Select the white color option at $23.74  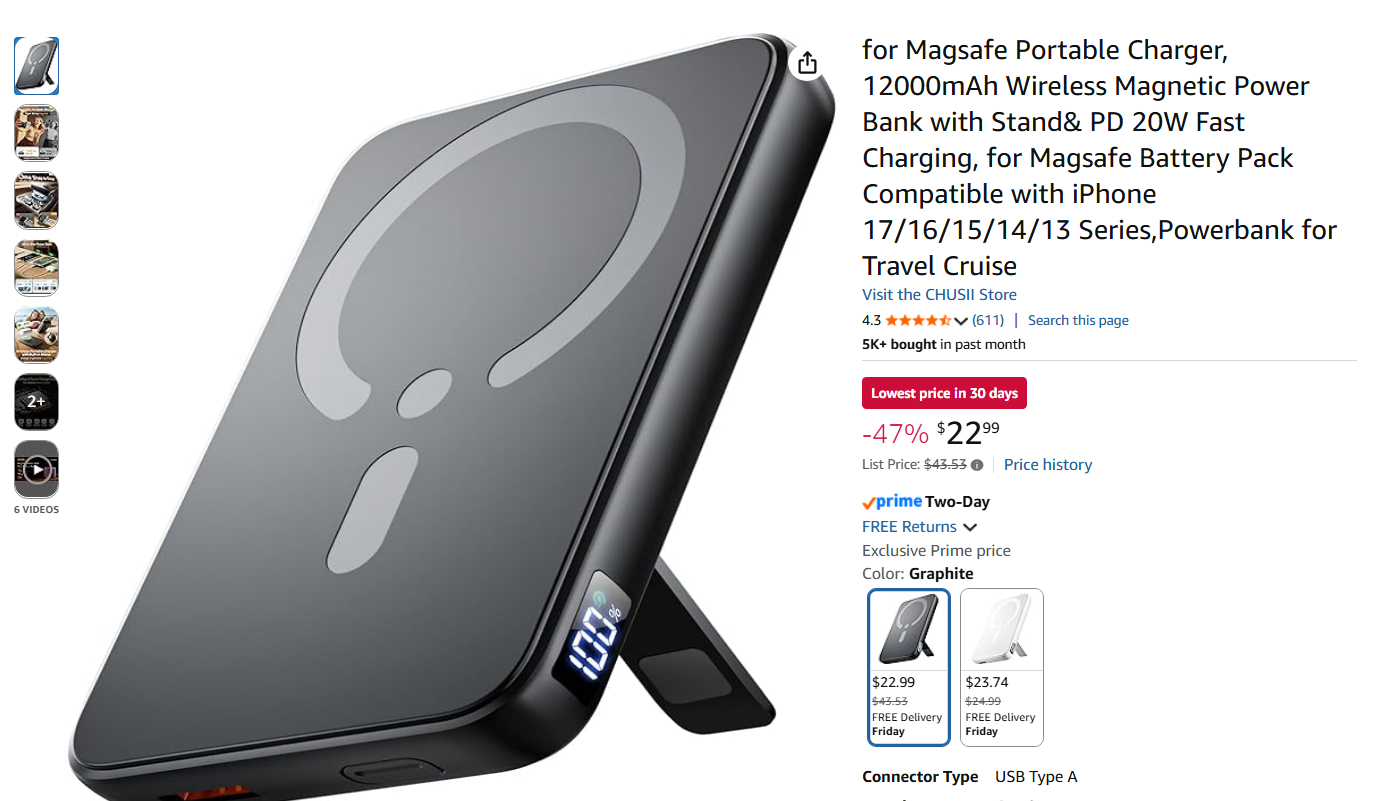coord(1001,667)
